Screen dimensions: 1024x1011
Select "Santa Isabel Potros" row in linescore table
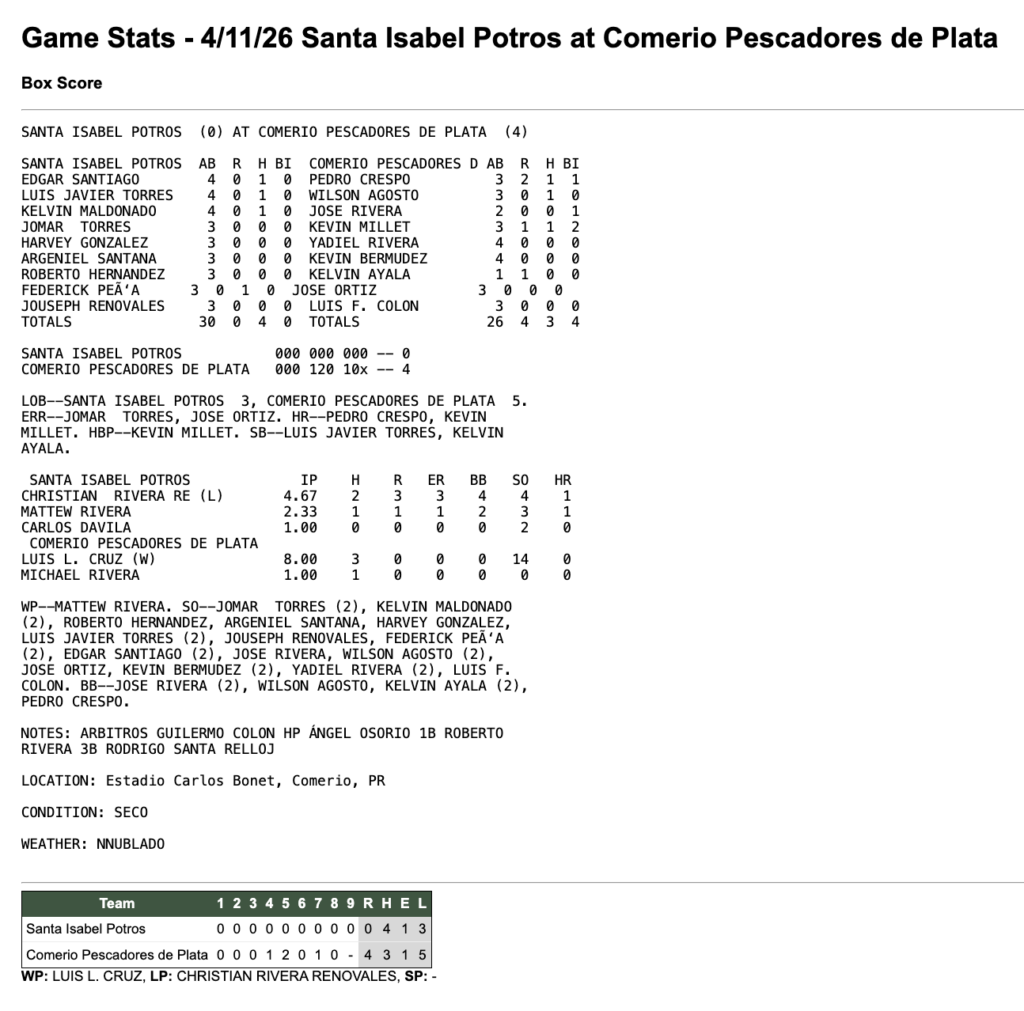[86, 929]
